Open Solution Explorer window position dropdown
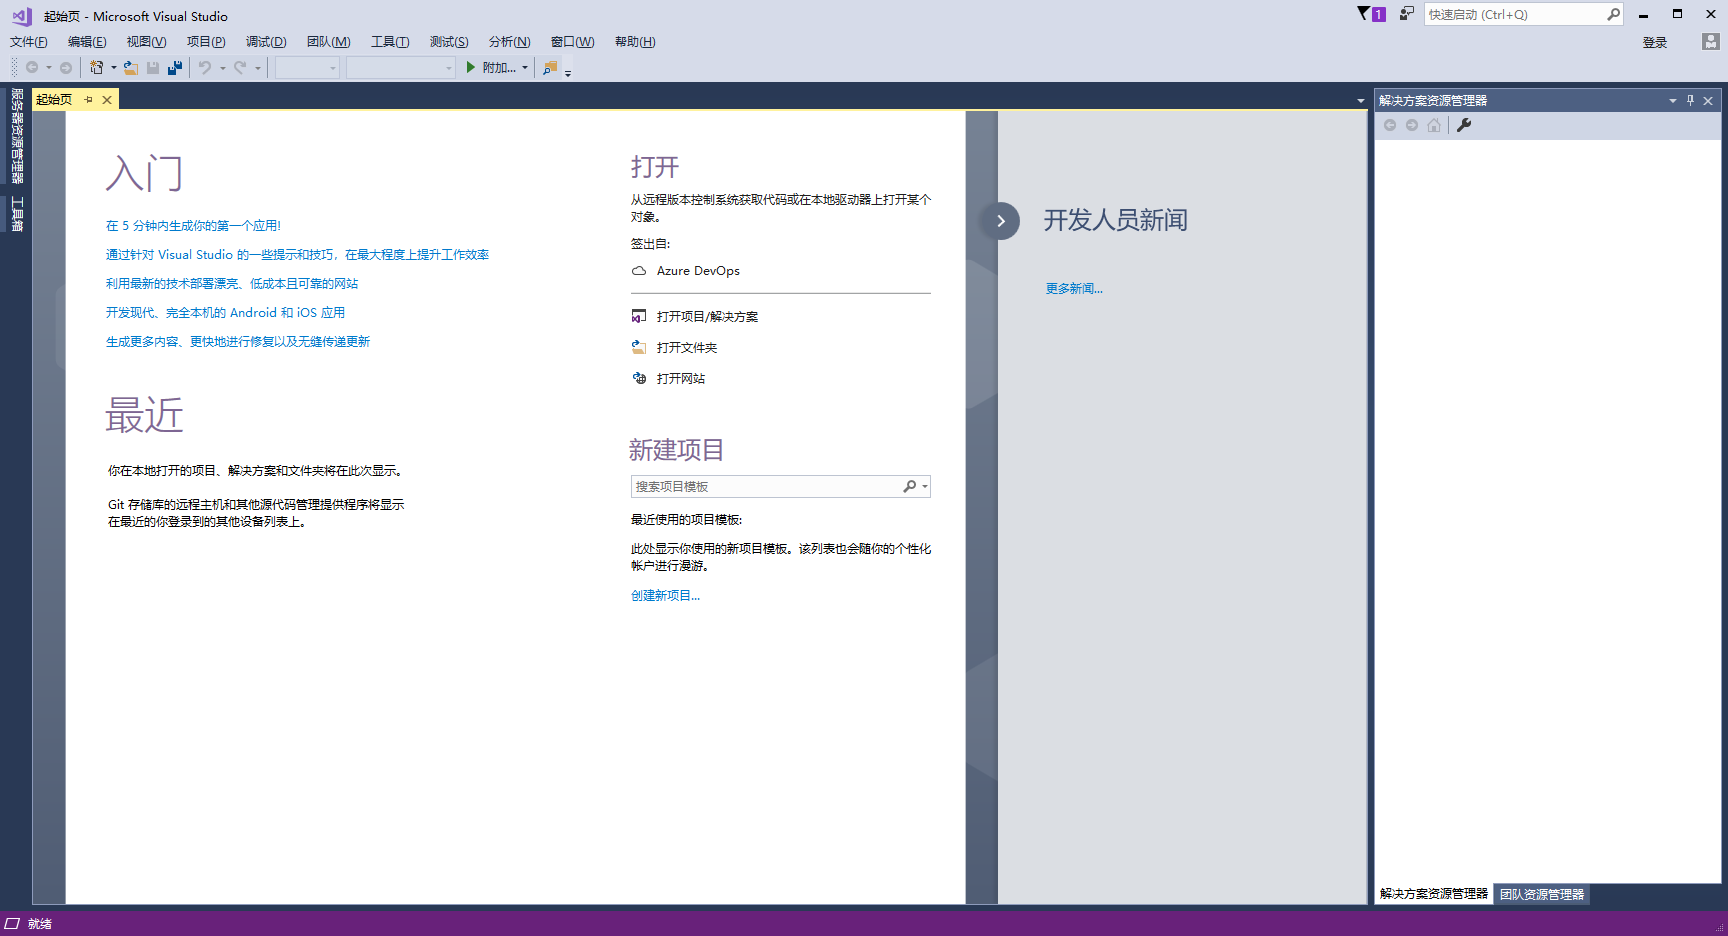1728x936 pixels. point(1672,100)
